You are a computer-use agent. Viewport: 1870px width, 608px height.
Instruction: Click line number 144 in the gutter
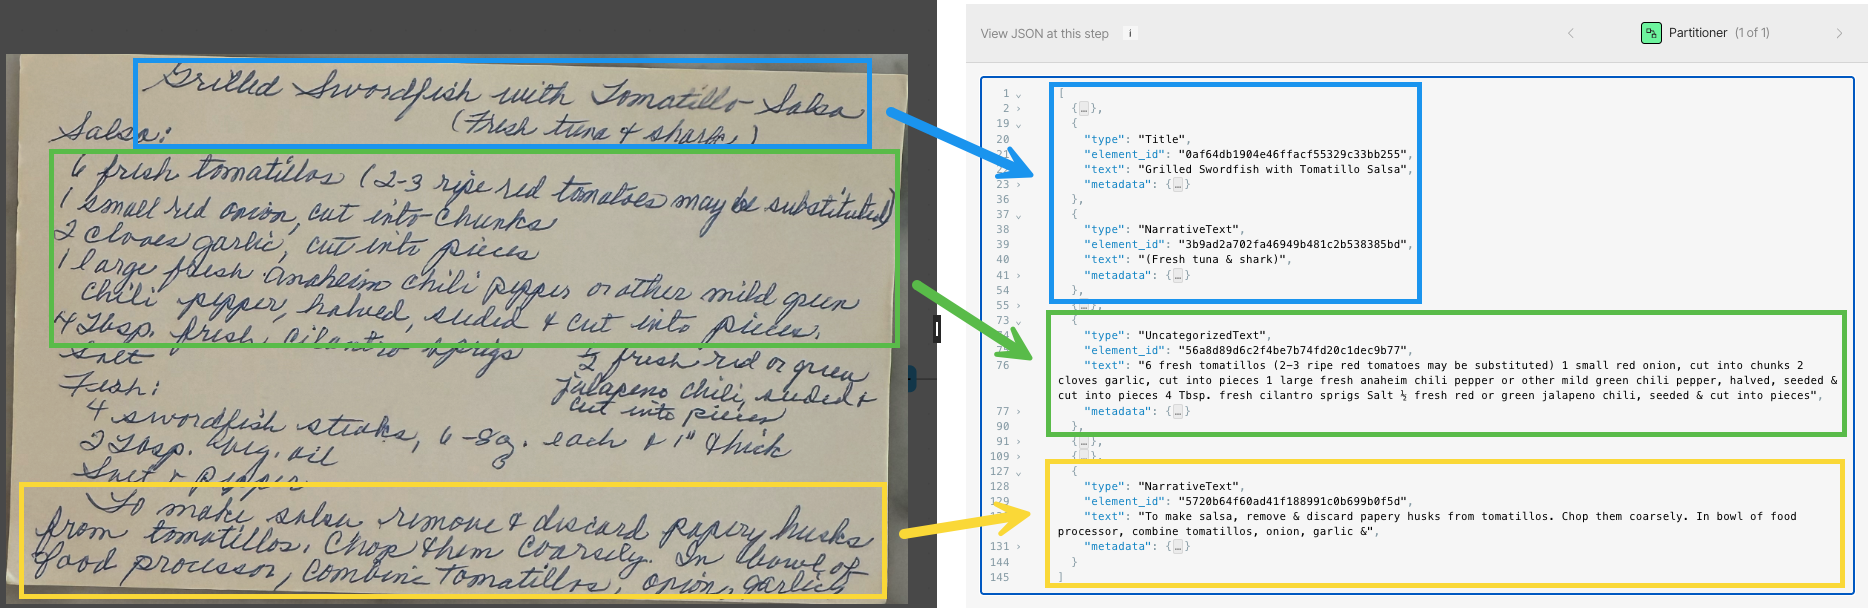(1000, 563)
